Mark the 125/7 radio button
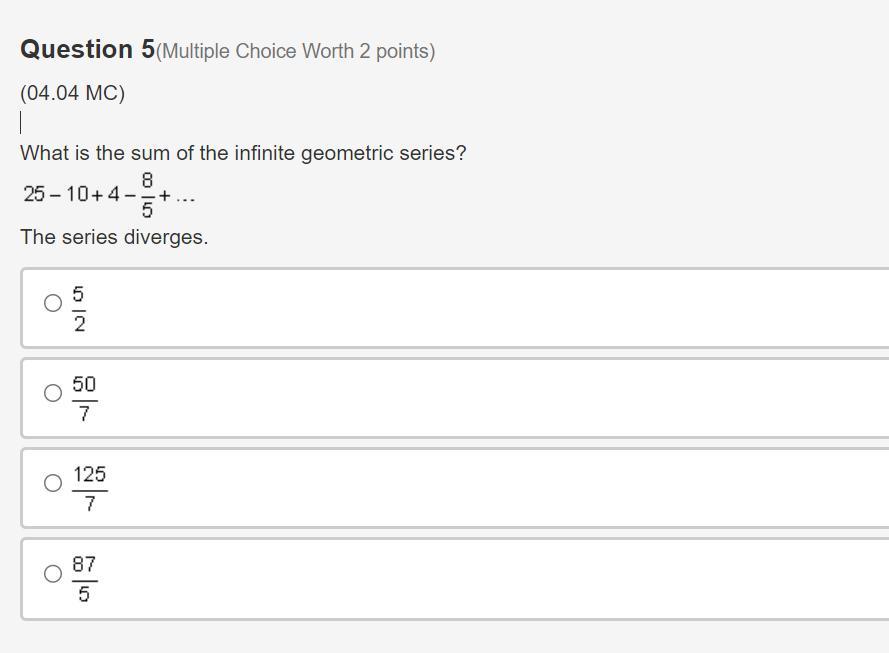The height and width of the screenshot is (653, 889). 53,483
